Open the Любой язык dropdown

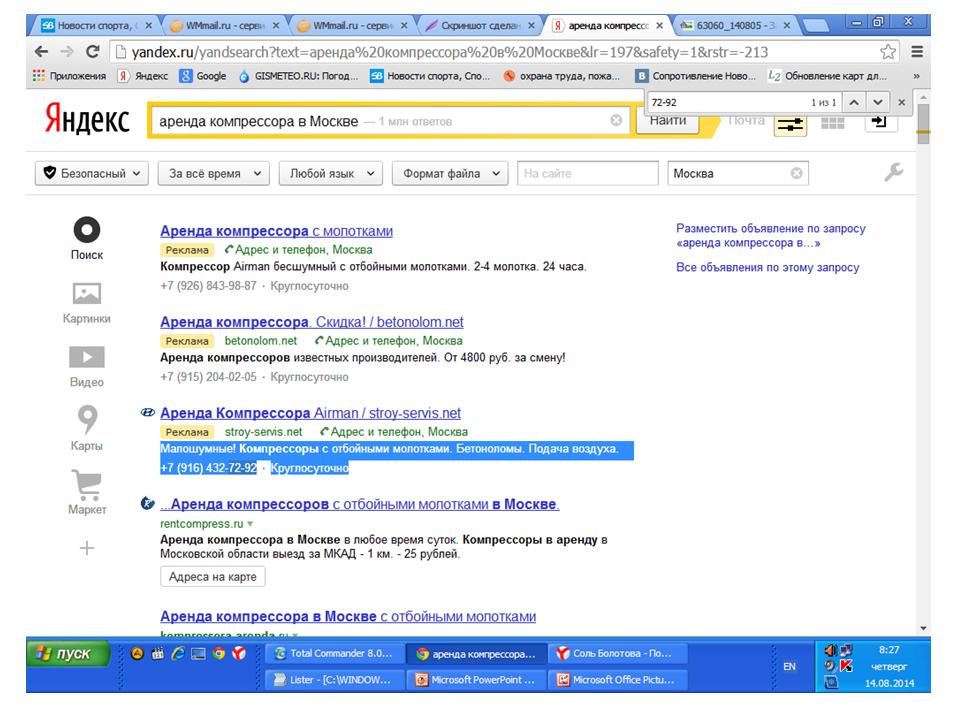pyautogui.click(x=331, y=173)
